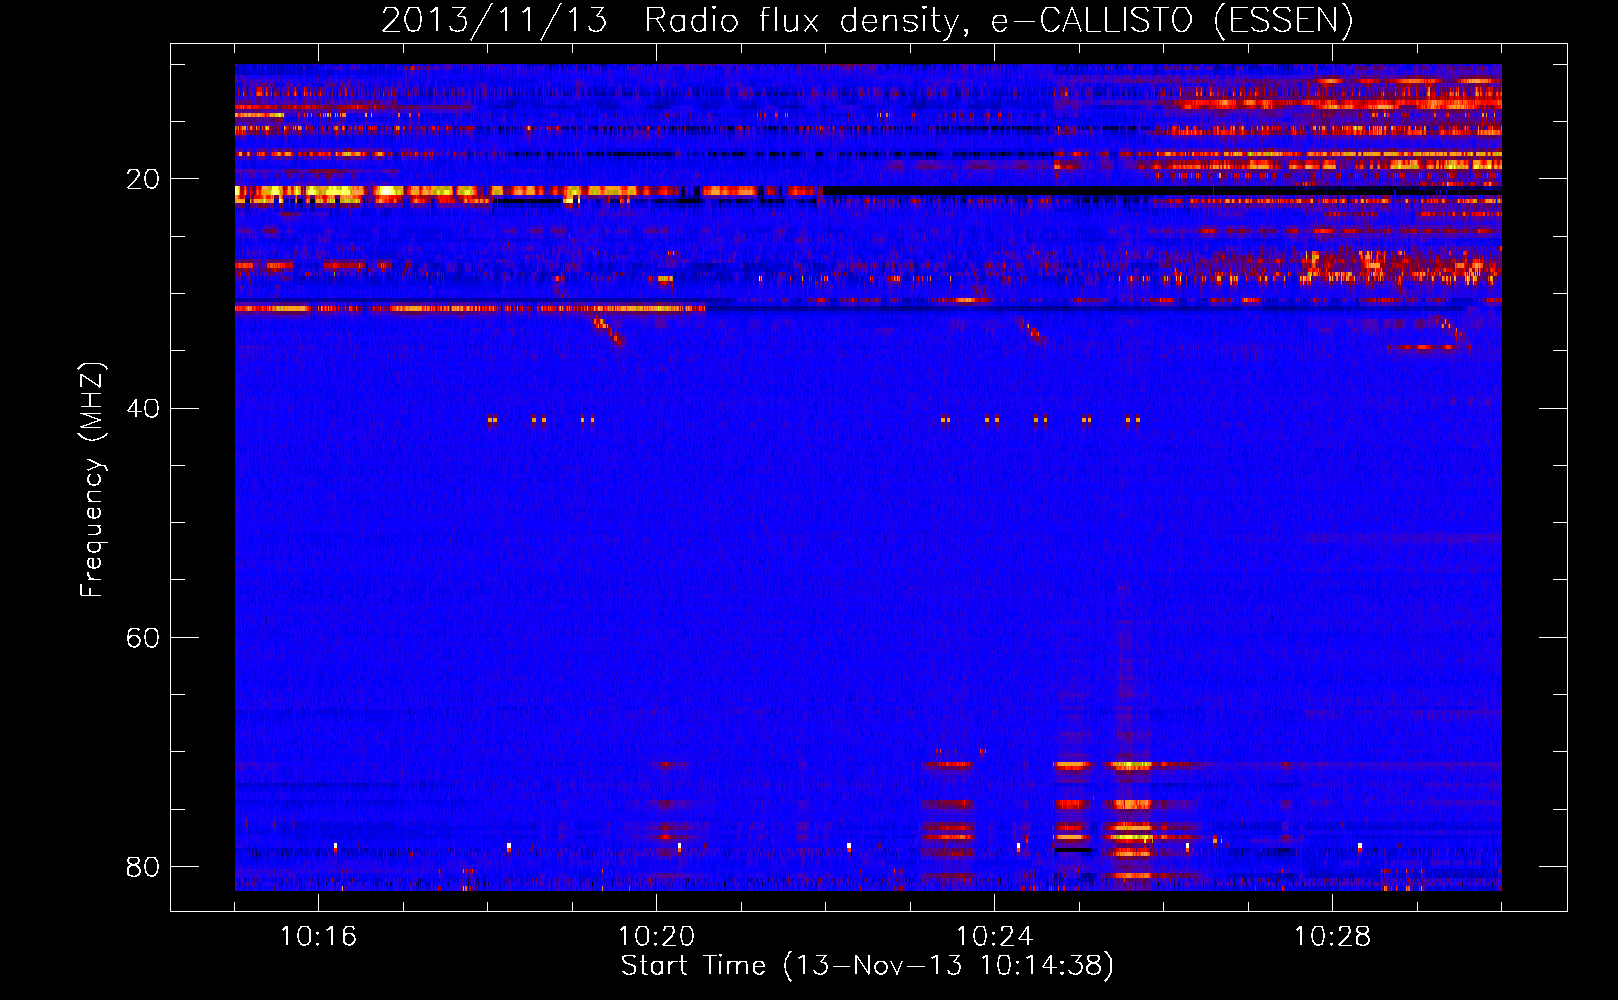Click the 80 MHz frequency tick label
Image resolution: width=1618 pixels, height=1000 pixels.
(x=143, y=866)
